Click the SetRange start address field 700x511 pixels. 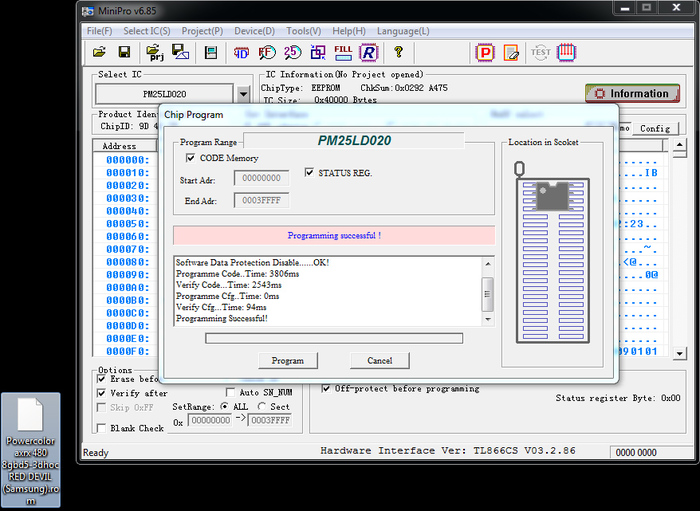coord(210,420)
